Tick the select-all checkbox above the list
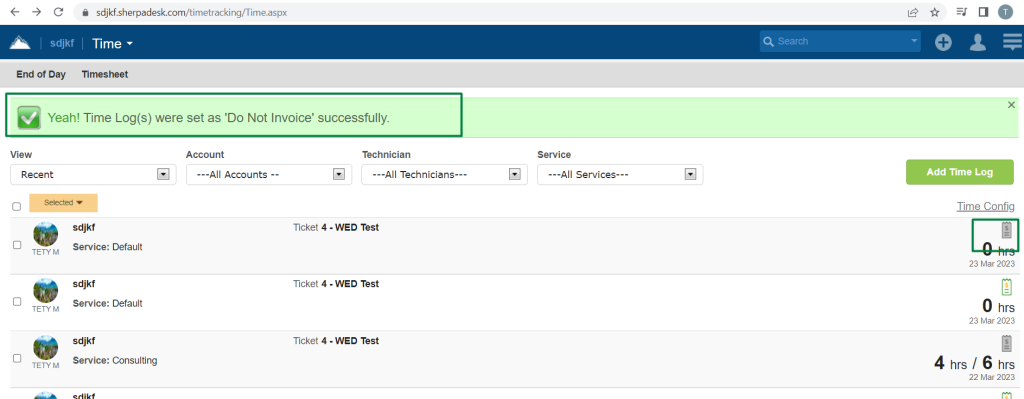 pyautogui.click(x=16, y=206)
